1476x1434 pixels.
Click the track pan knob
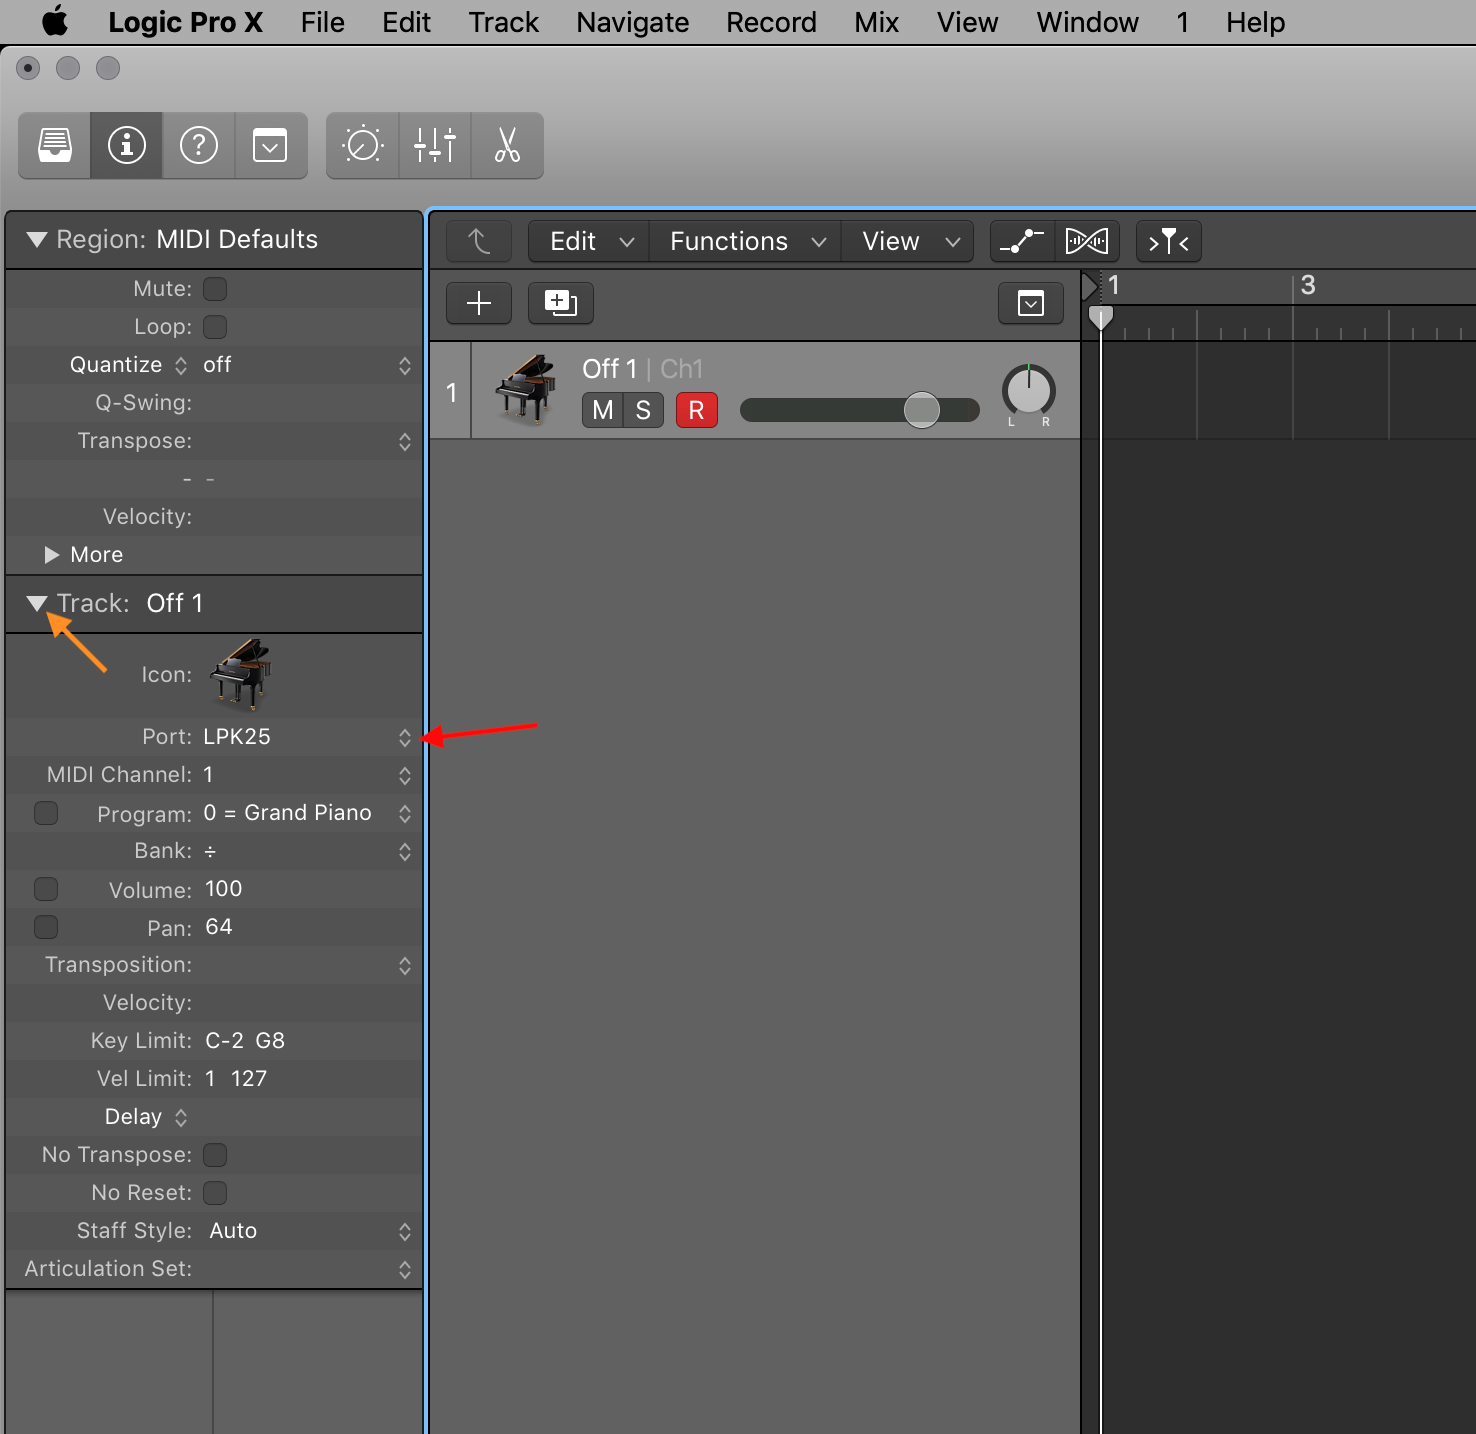(x=1029, y=390)
